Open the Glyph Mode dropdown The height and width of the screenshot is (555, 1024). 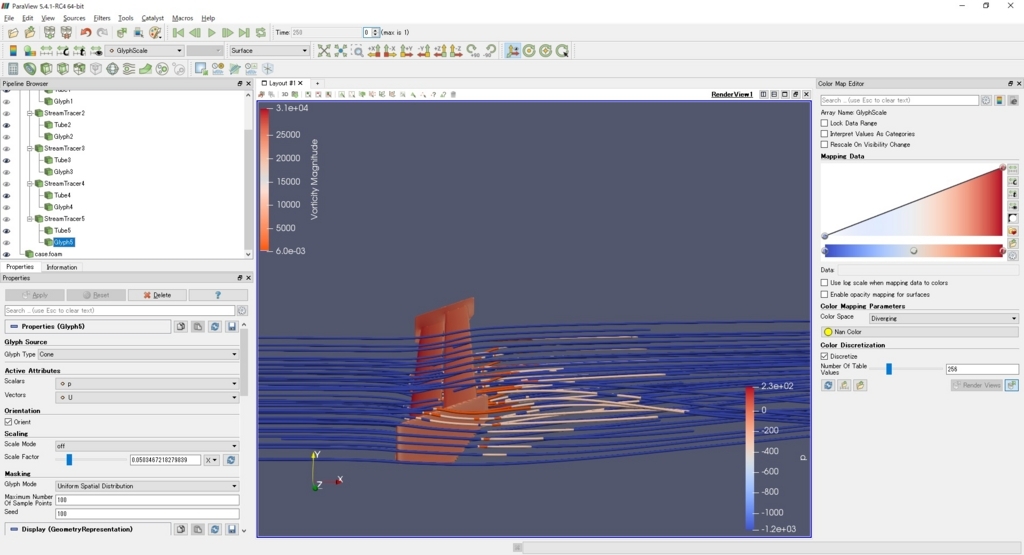pyautogui.click(x=147, y=486)
